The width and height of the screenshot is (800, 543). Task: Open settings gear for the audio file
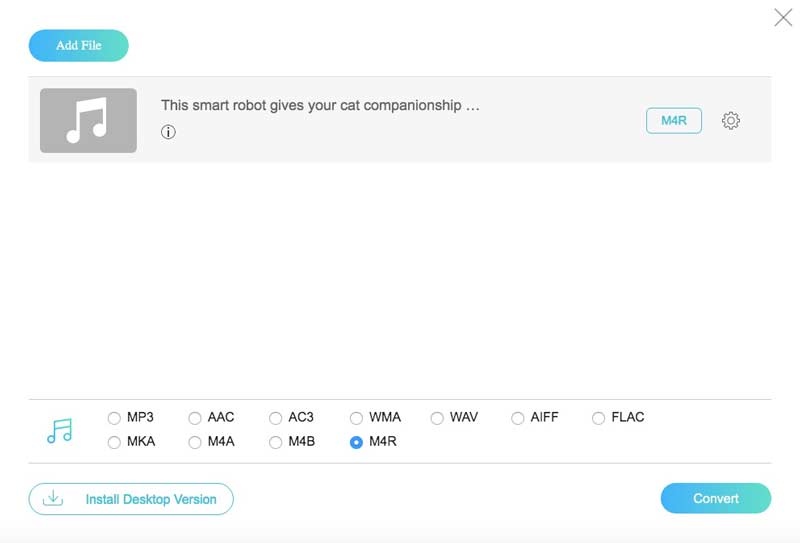(731, 121)
